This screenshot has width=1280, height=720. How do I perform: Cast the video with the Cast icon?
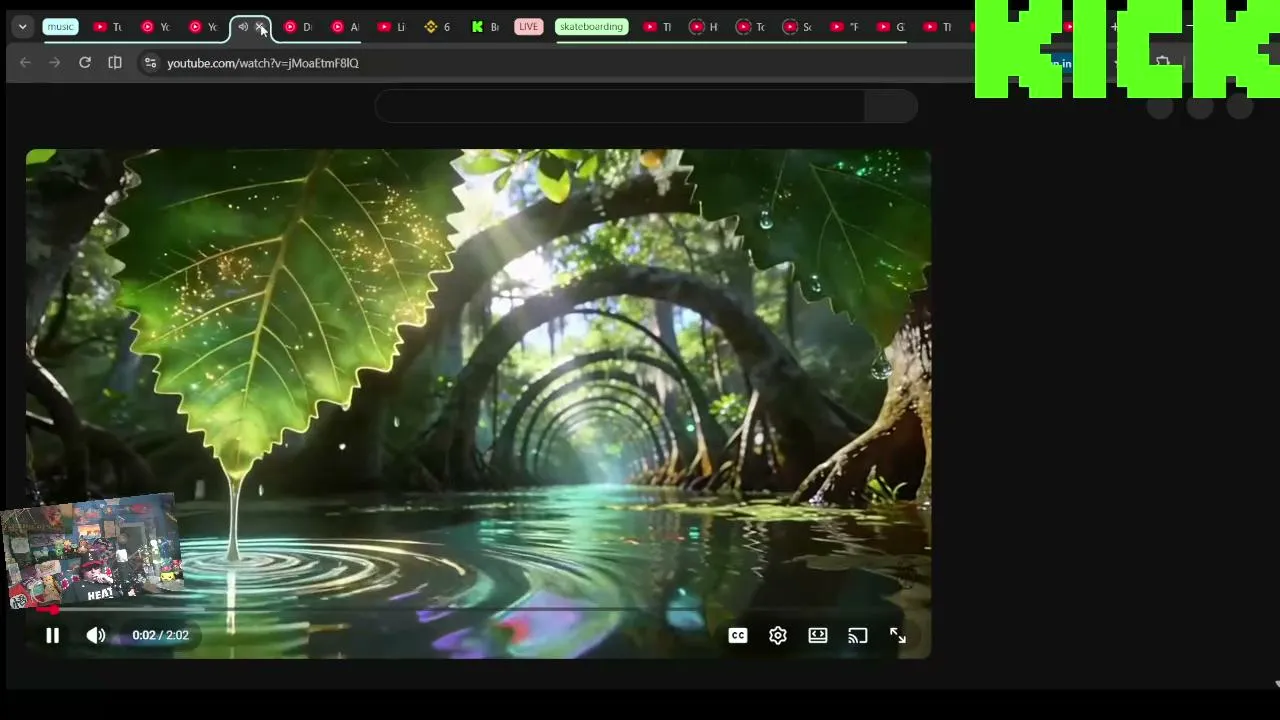click(x=858, y=635)
